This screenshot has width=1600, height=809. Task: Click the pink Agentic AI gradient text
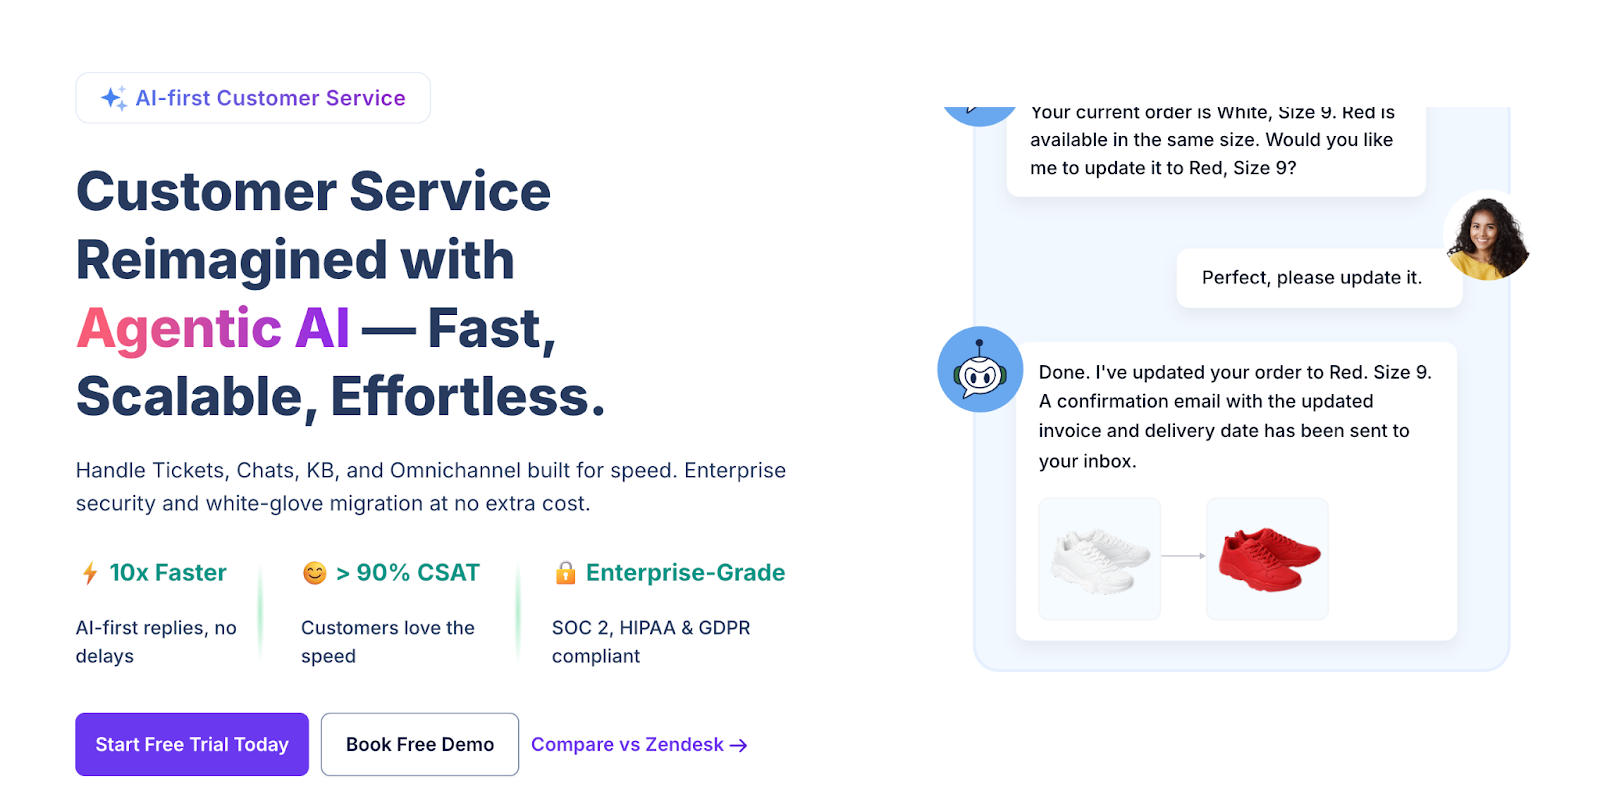click(213, 329)
